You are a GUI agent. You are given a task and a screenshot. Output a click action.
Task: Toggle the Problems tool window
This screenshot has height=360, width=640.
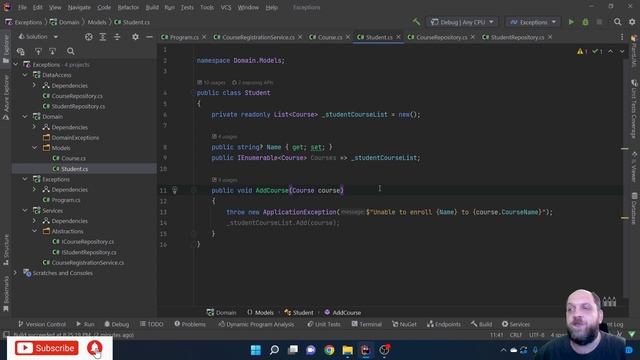click(190, 324)
